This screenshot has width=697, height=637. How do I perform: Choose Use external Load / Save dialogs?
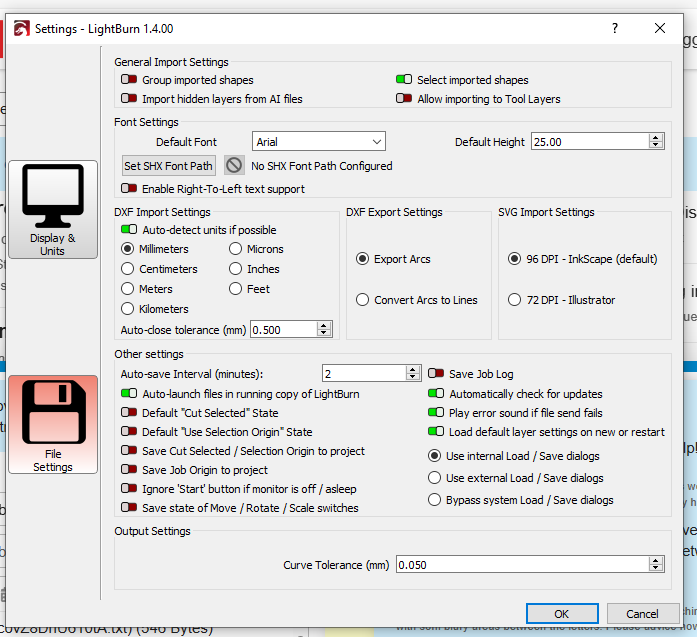435,478
